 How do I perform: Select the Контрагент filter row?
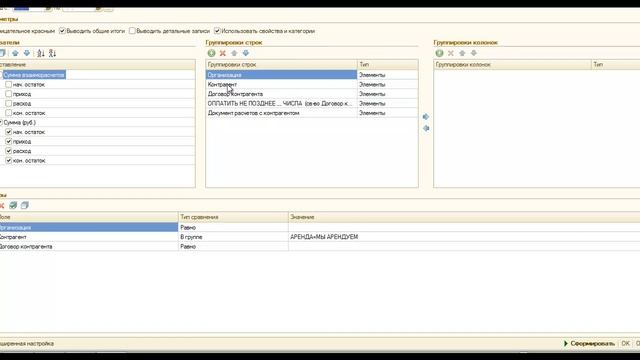point(89,237)
